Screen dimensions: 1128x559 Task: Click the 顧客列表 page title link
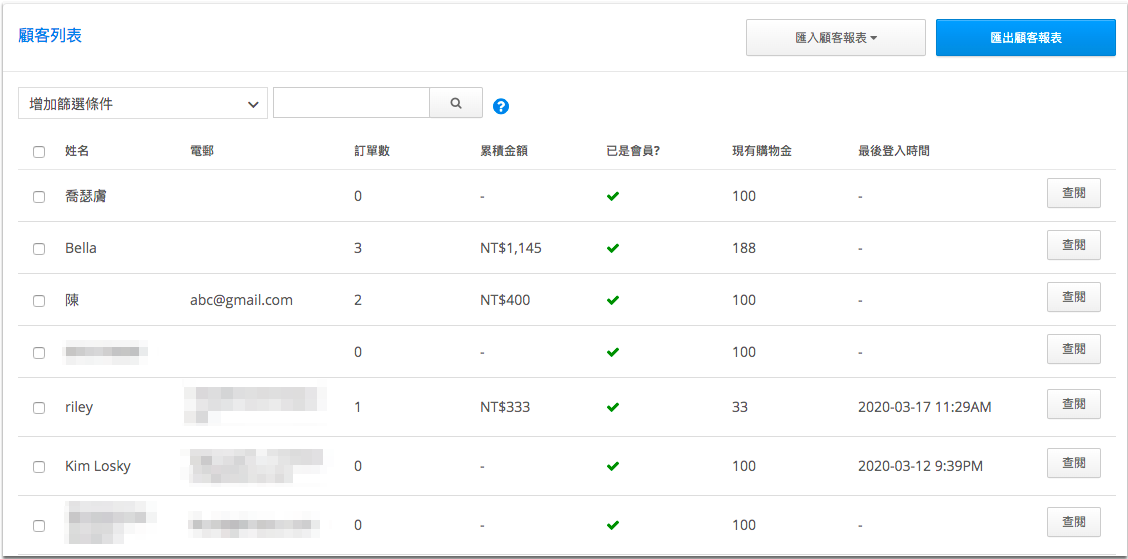50,36
